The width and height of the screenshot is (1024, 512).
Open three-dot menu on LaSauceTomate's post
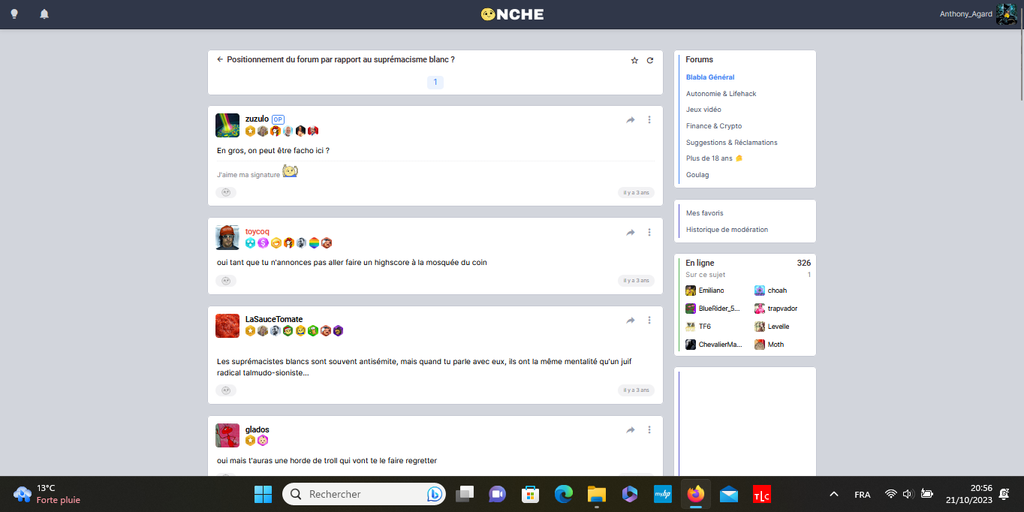pyautogui.click(x=649, y=320)
